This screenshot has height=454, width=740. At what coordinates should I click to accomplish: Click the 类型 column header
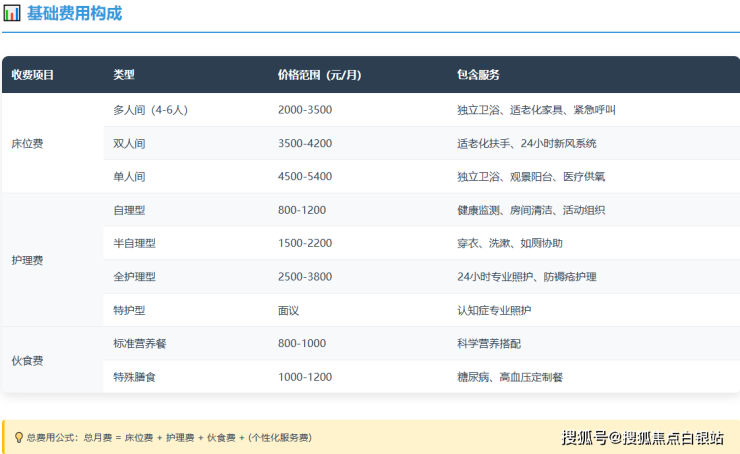coord(124,75)
